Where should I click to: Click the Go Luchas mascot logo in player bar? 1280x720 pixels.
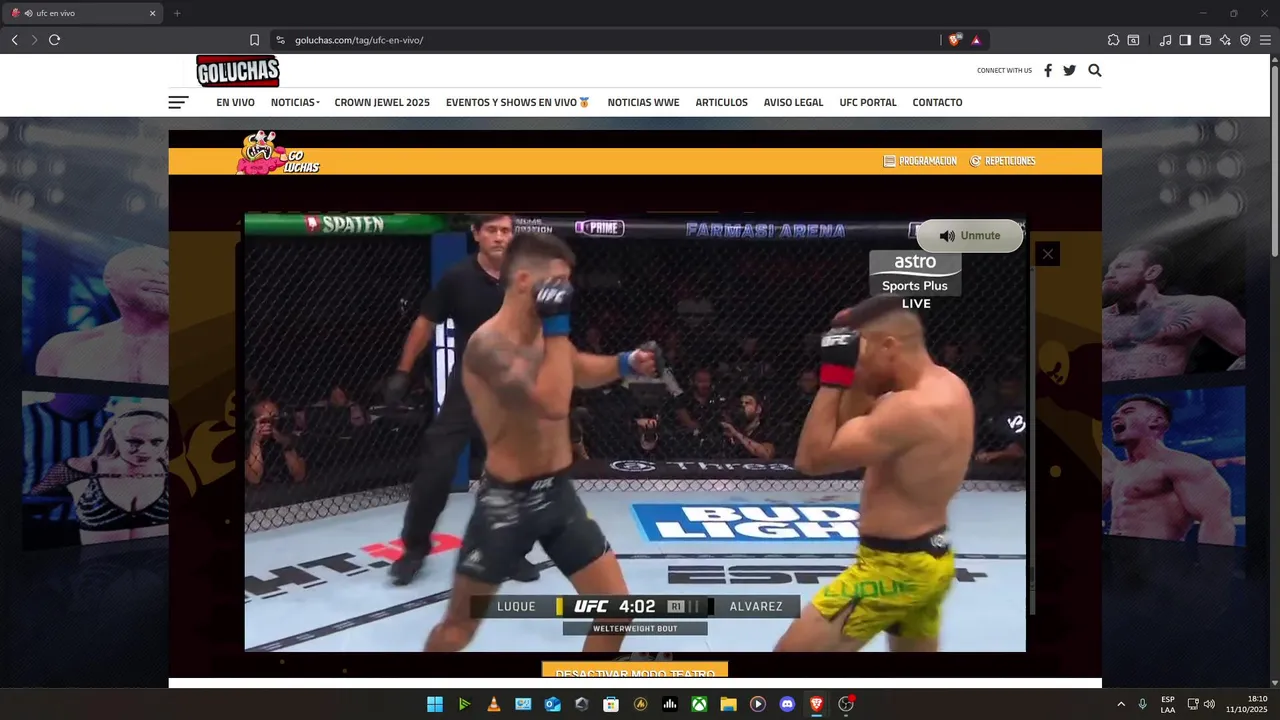pyautogui.click(x=277, y=153)
